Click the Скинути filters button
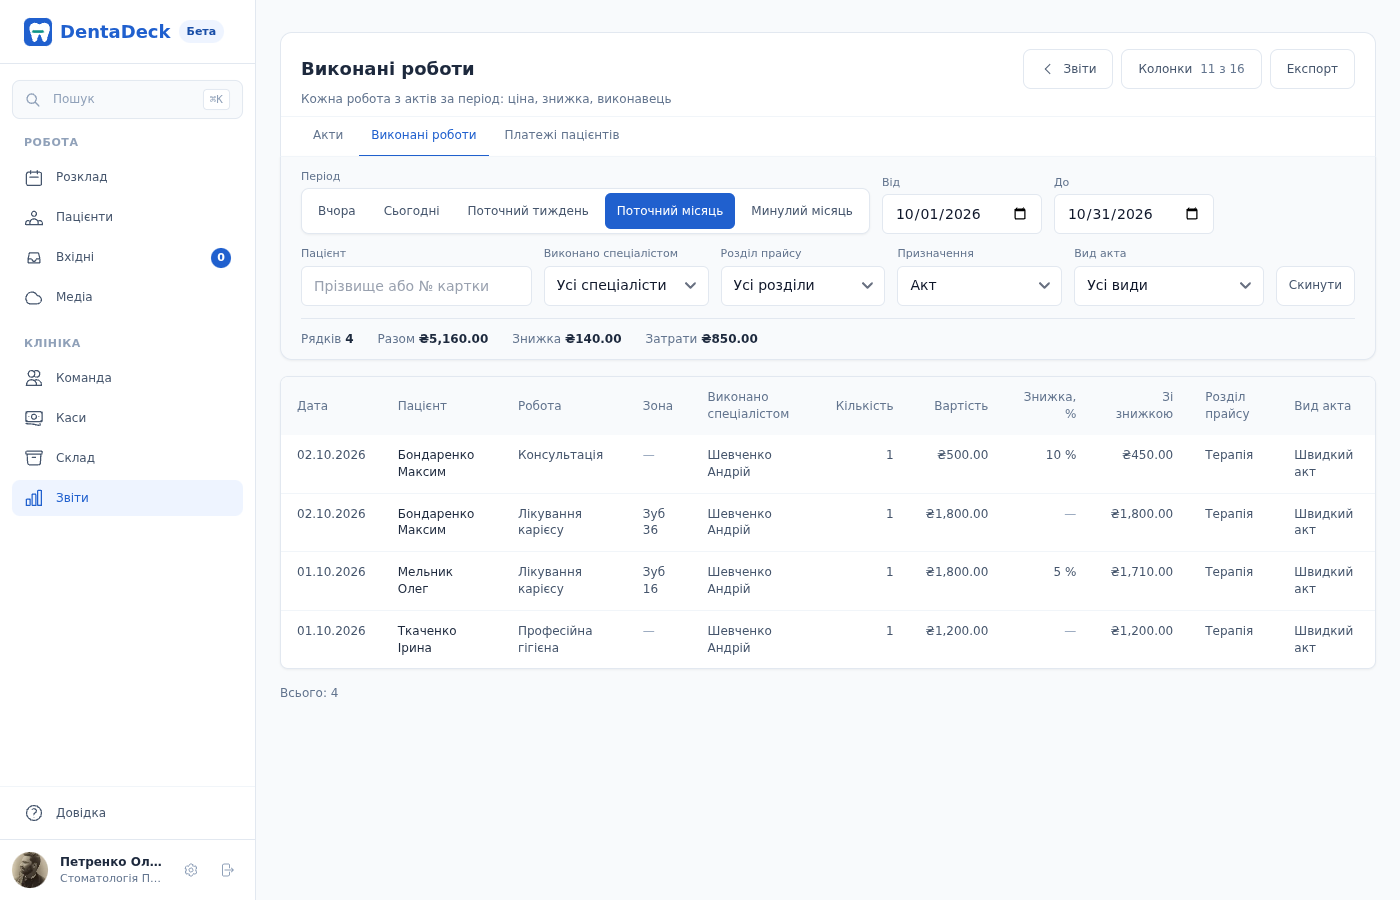Screen dimensions: 1400x900 [1315, 286]
